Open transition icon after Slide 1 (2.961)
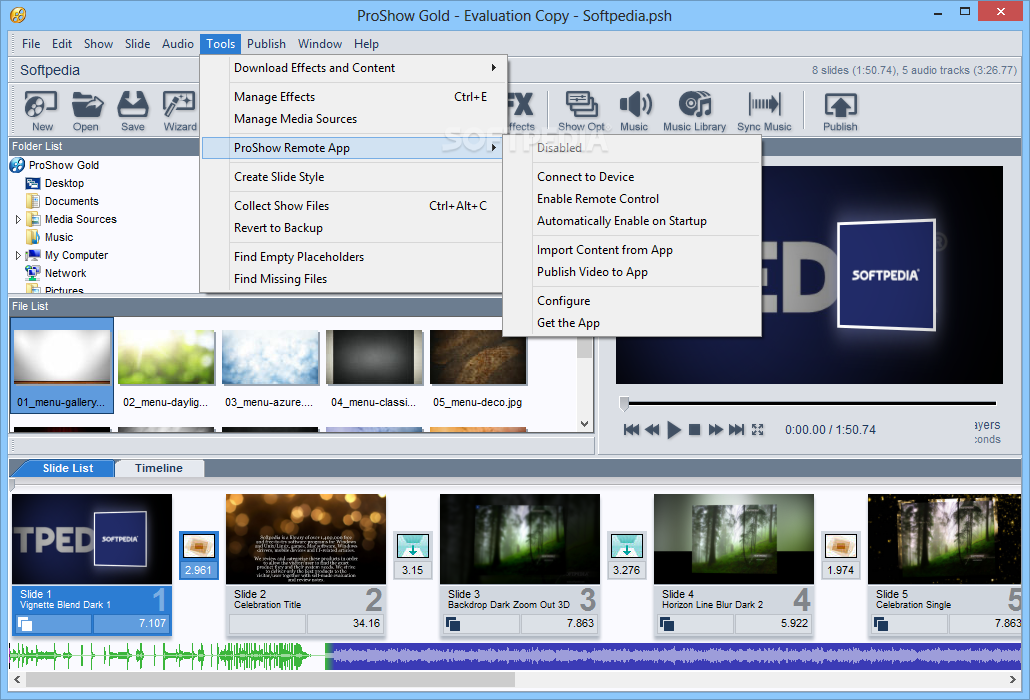Viewport: 1030px width, 700px height. pos(199,546)
